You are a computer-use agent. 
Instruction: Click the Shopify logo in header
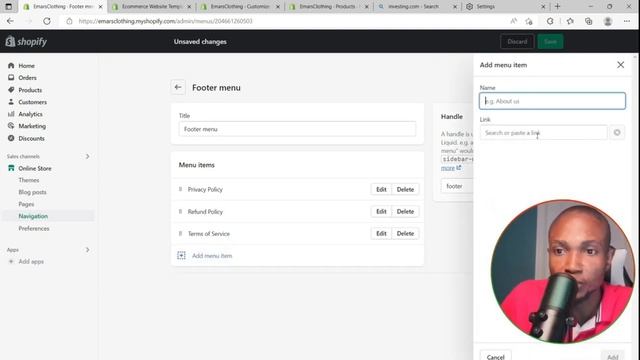tap(26, 41)
